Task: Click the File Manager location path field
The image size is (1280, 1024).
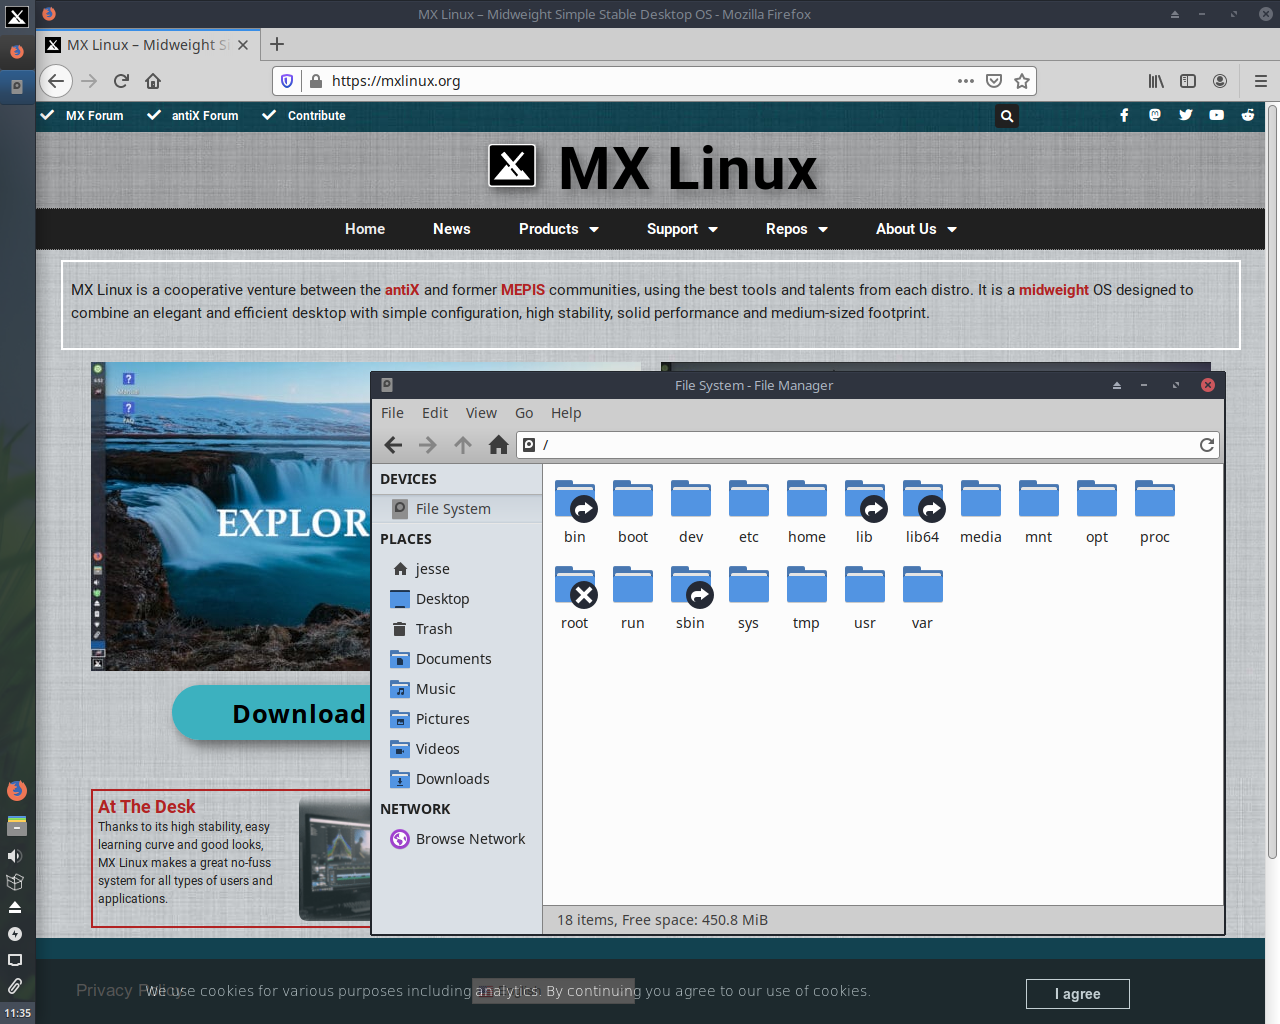Action: (x=868, y=445)
